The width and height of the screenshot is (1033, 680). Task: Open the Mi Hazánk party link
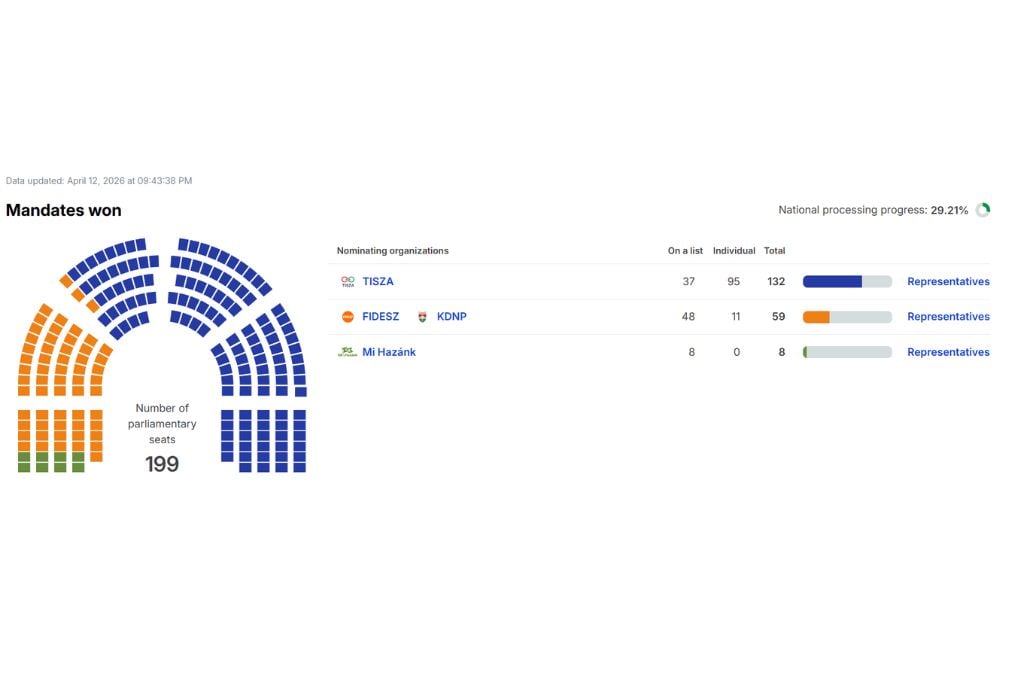(389, 352)
